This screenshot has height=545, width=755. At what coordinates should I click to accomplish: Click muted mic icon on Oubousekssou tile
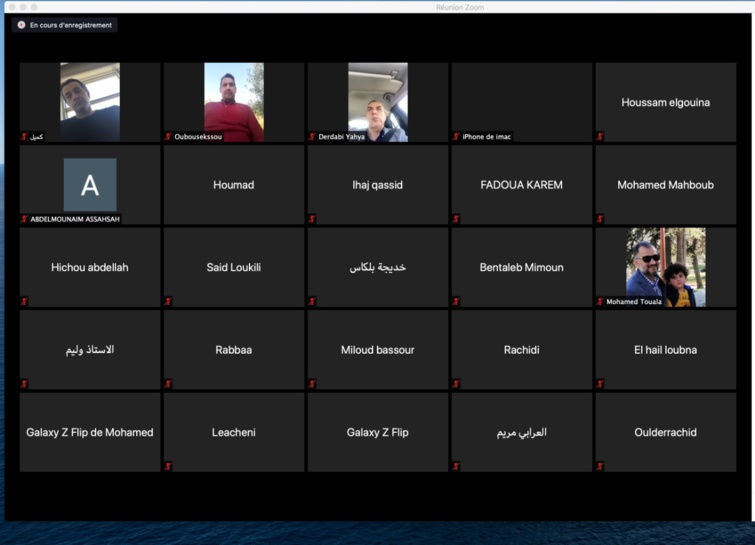(168, 137)
